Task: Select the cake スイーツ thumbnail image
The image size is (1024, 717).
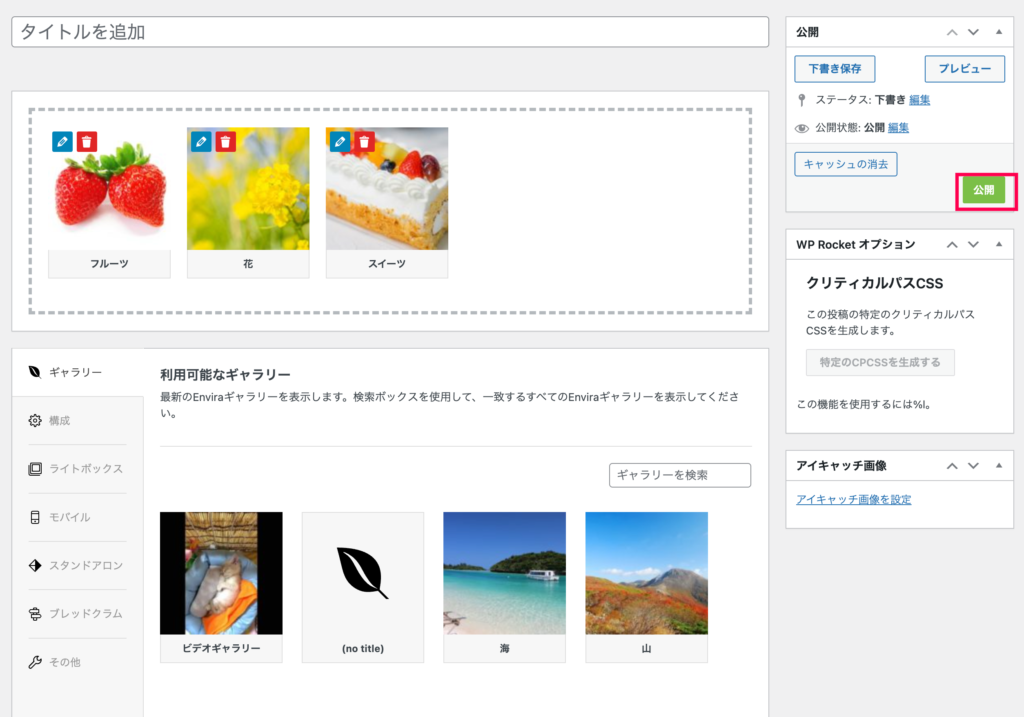Action: pyautogui.click(x=387, y=189)
